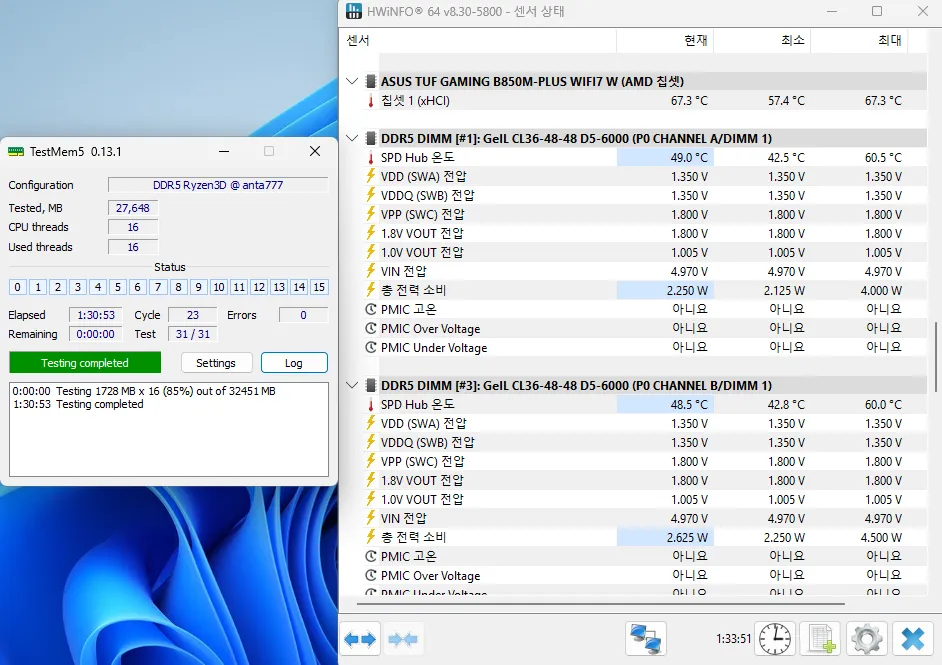
Task: Click the horizontal scrollbar in HWiNFO
Action: 601,603
